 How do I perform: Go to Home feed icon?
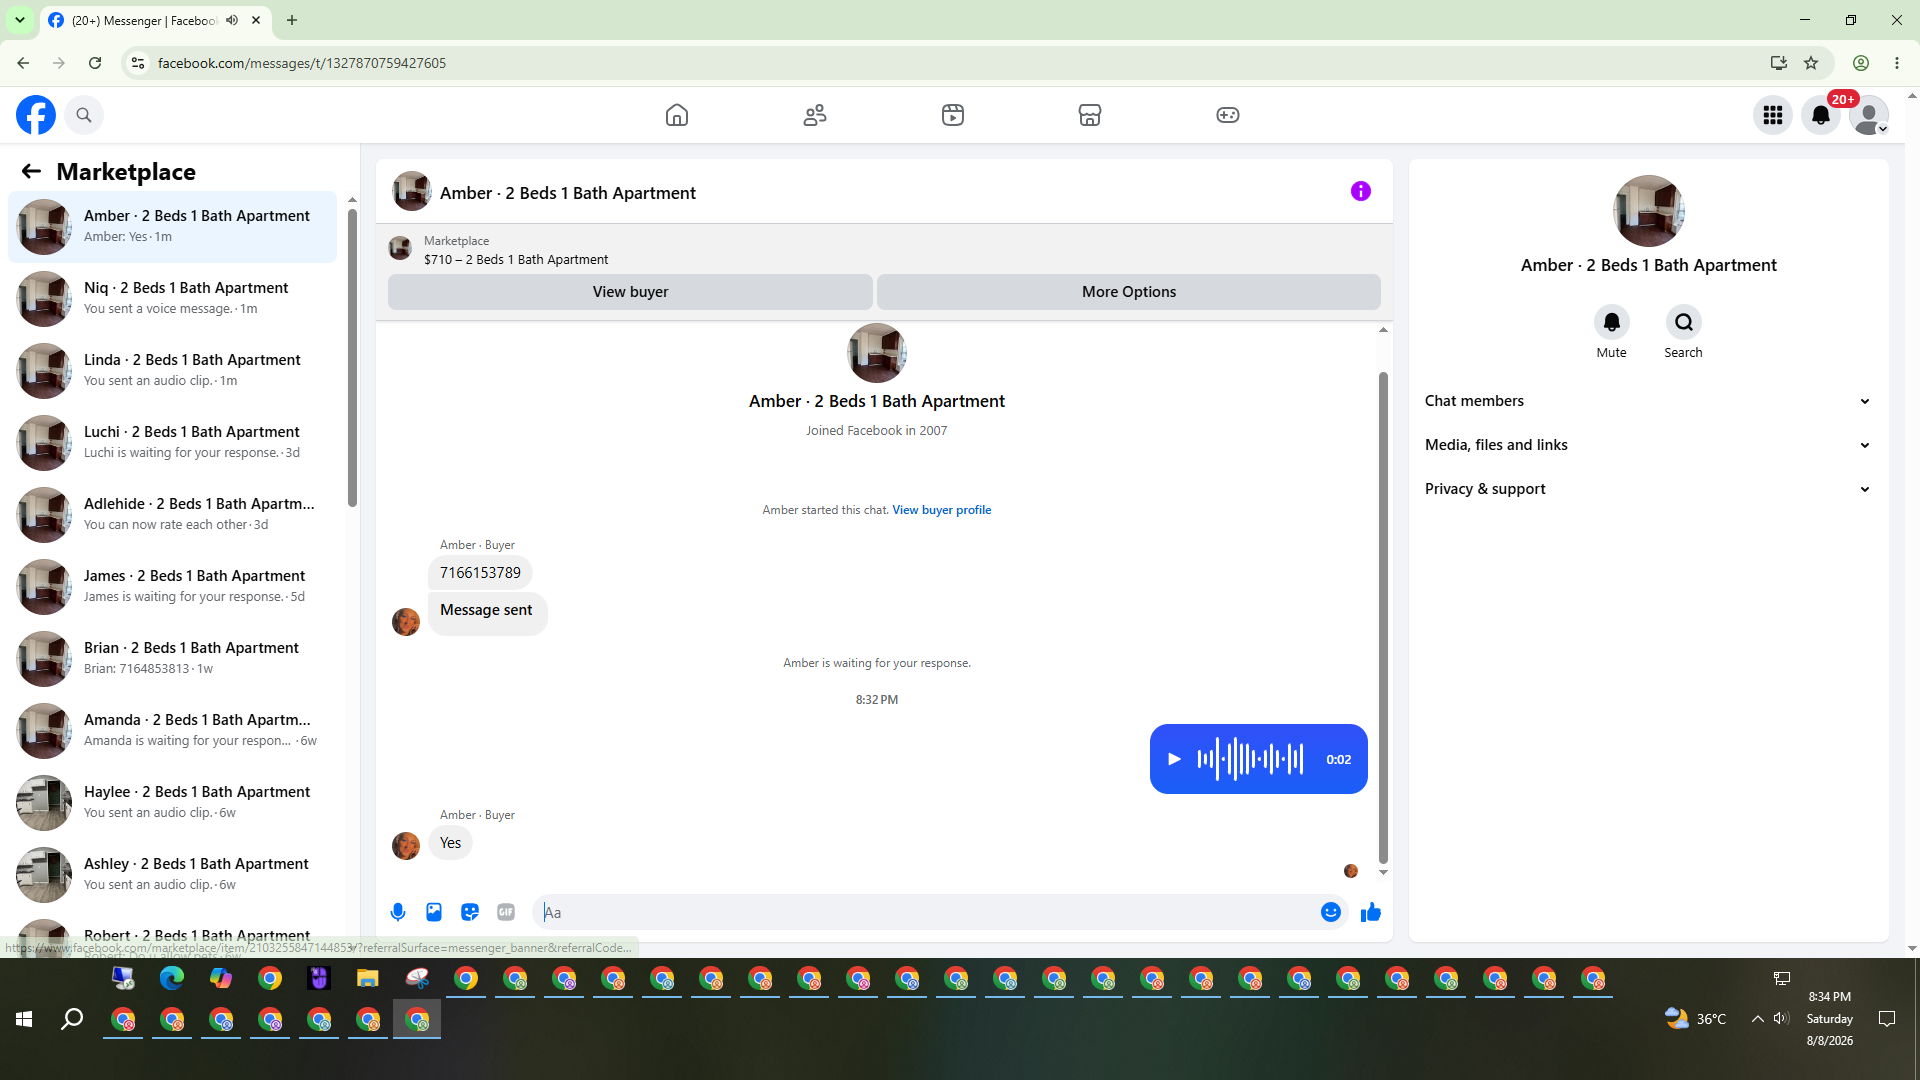[x=677, y=115]
